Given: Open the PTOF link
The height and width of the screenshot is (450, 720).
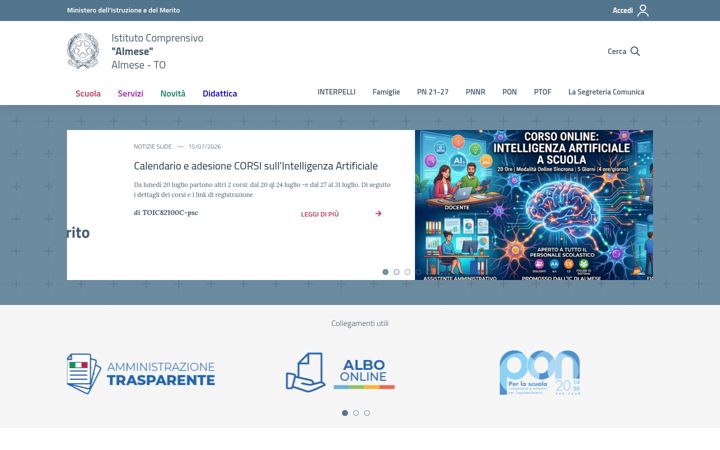Looking at the screenshot, I should (x=542, y=92).
